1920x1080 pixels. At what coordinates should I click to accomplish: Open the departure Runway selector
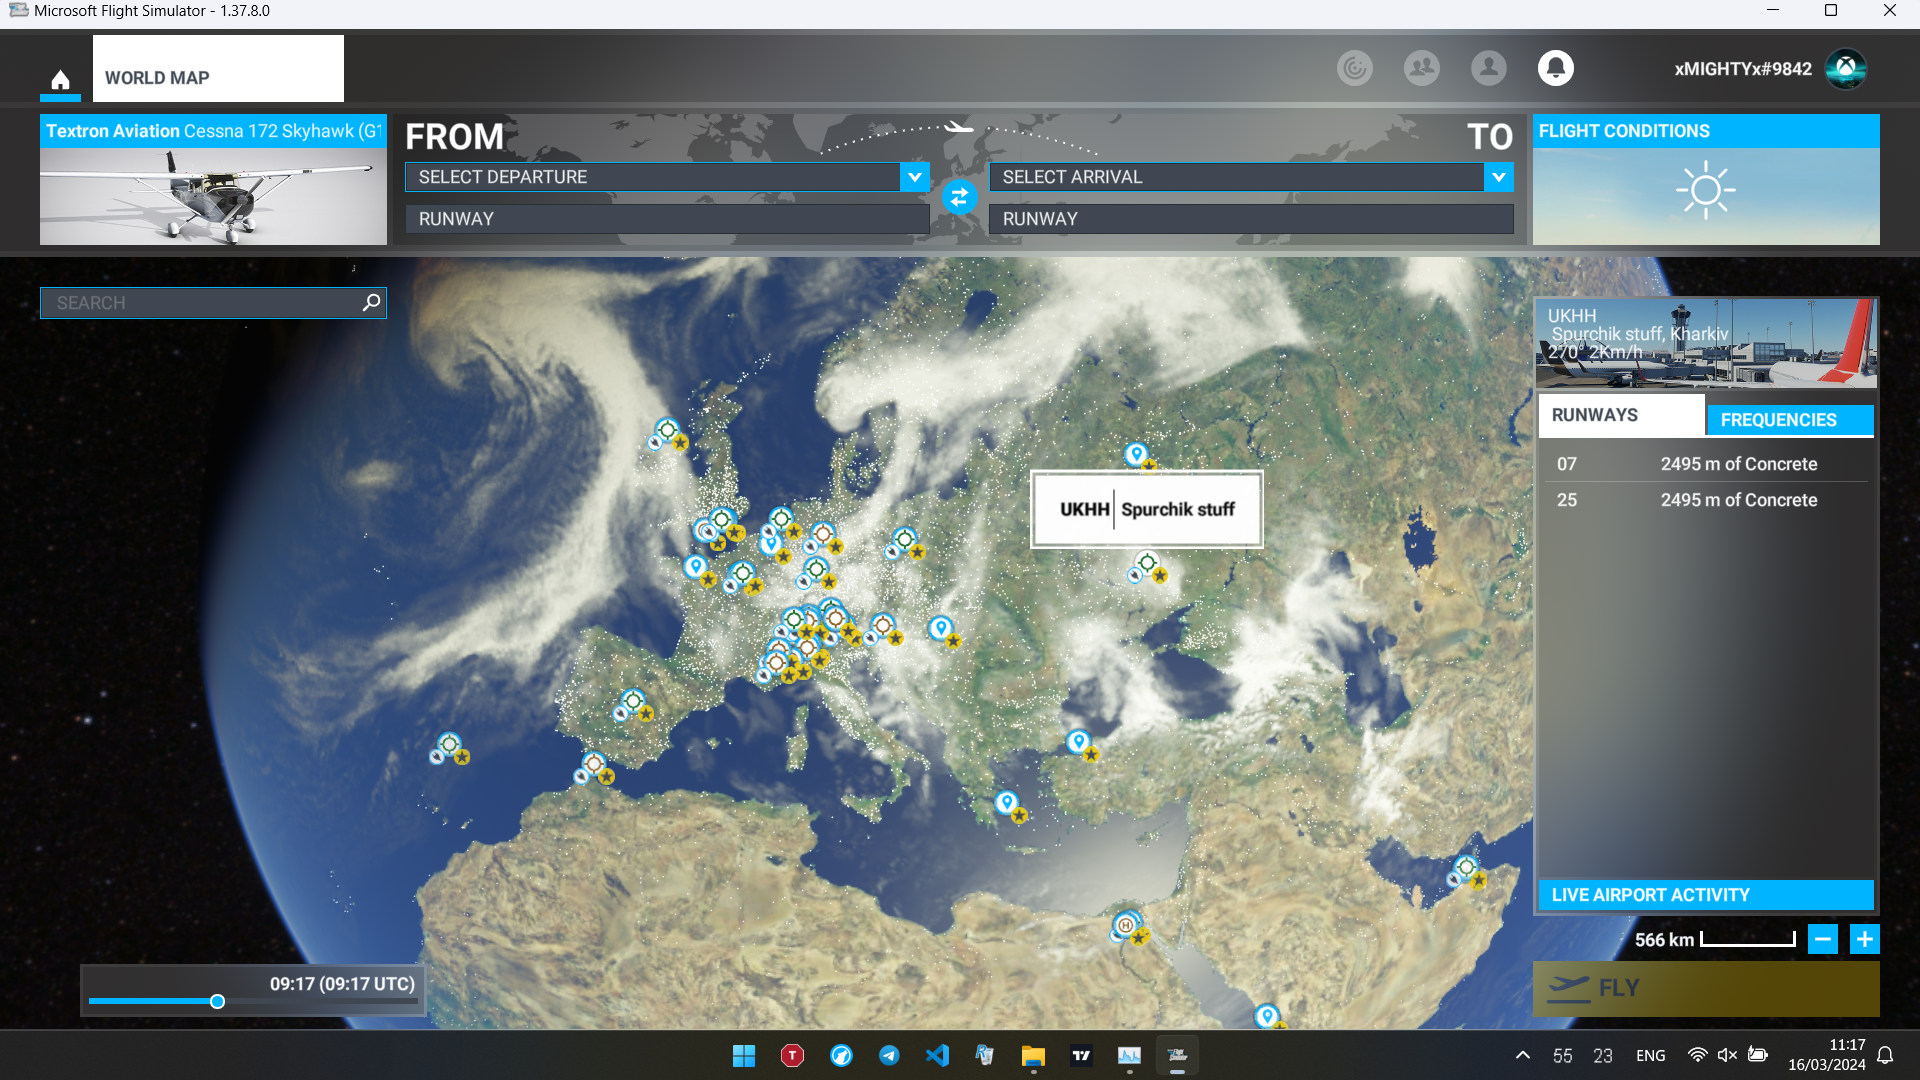coord(667,219)
